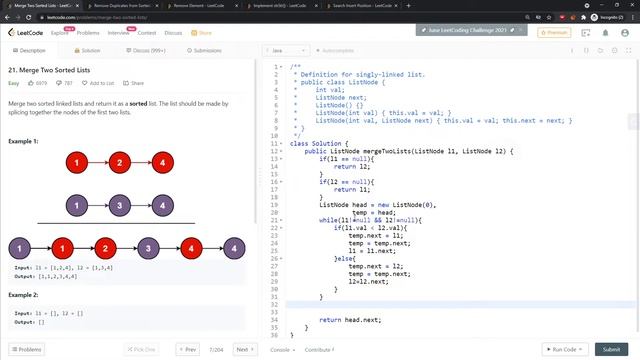Click the side feedback tab at right edge

633,122
